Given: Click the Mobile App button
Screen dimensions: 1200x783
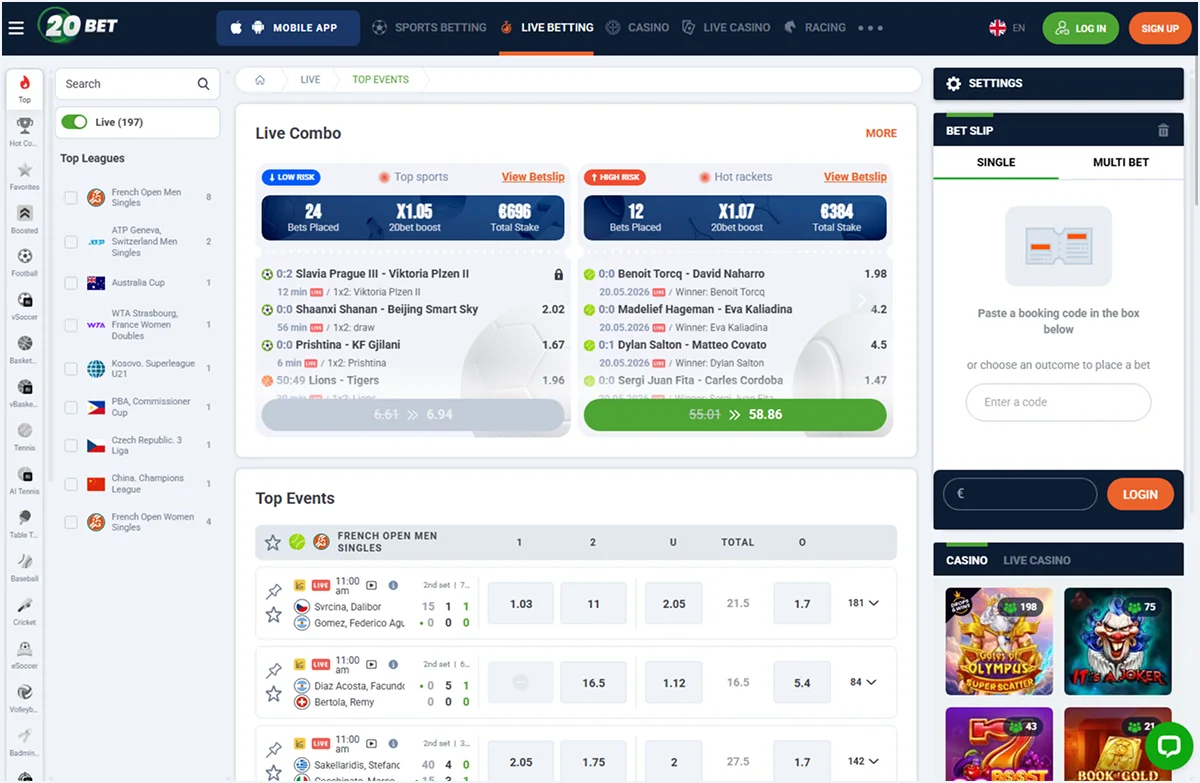Looking at the screenshot, I should coord(288,28).
